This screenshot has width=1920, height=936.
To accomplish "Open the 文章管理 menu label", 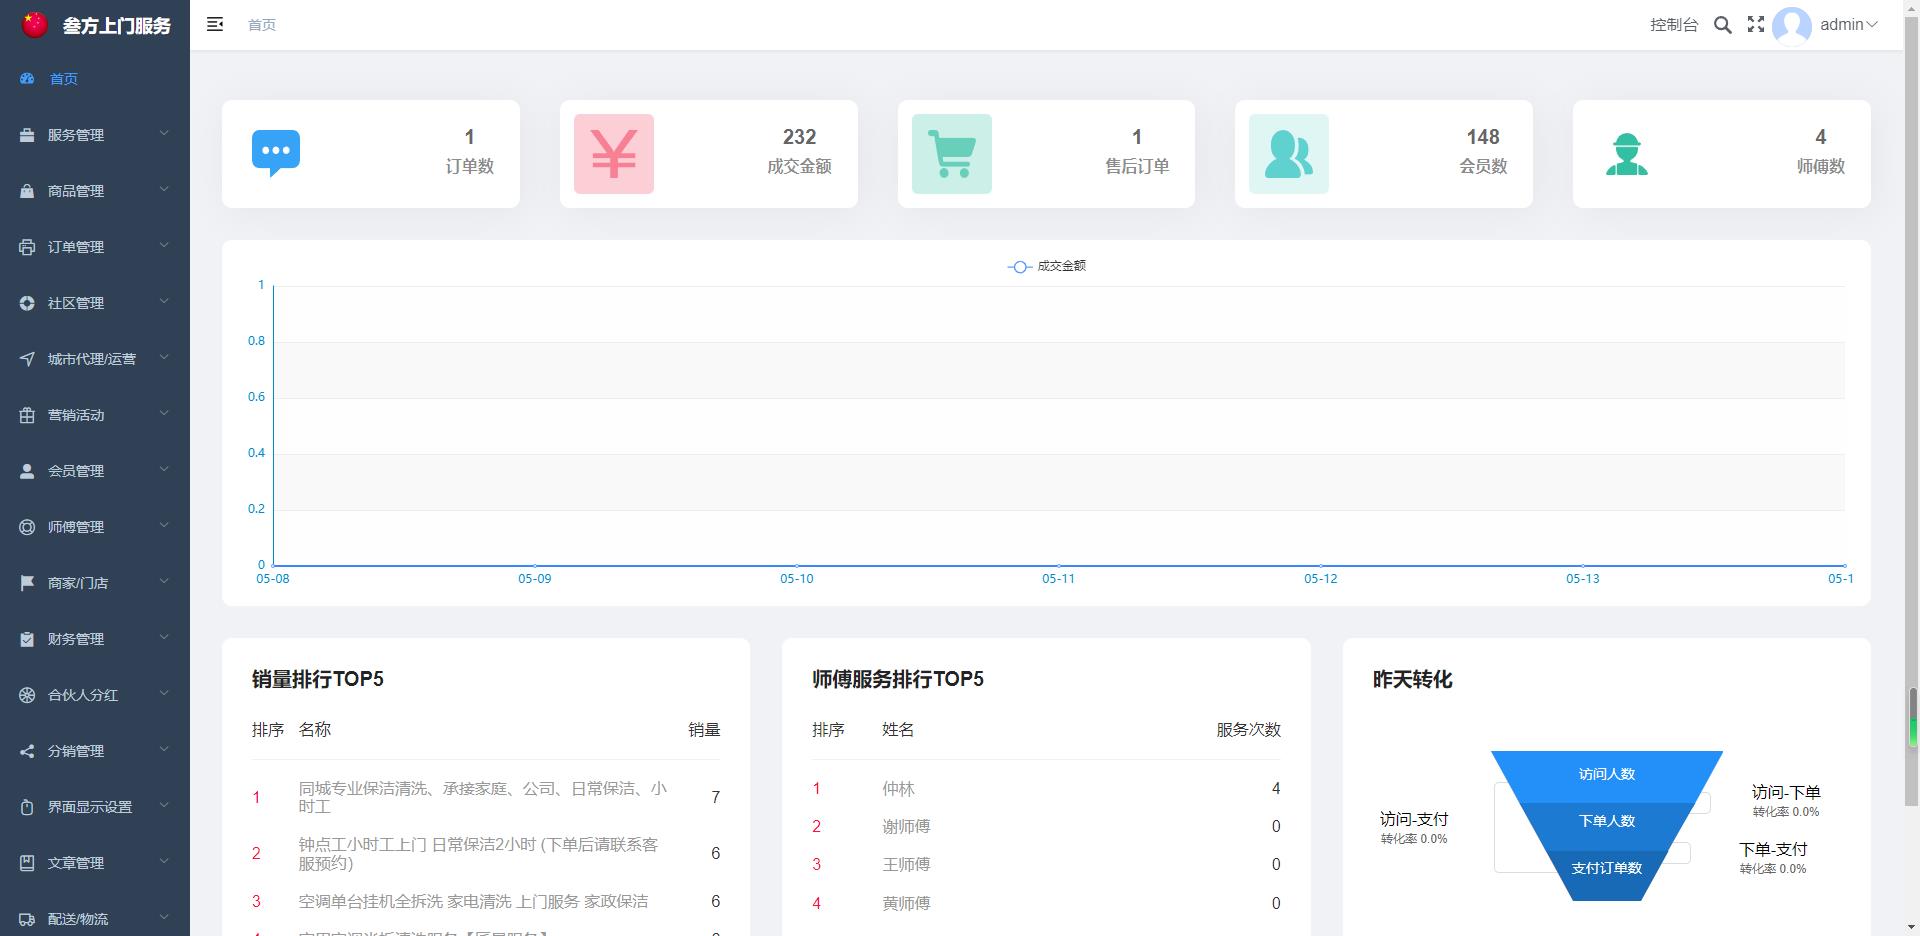I will click(x=76, y=863).
